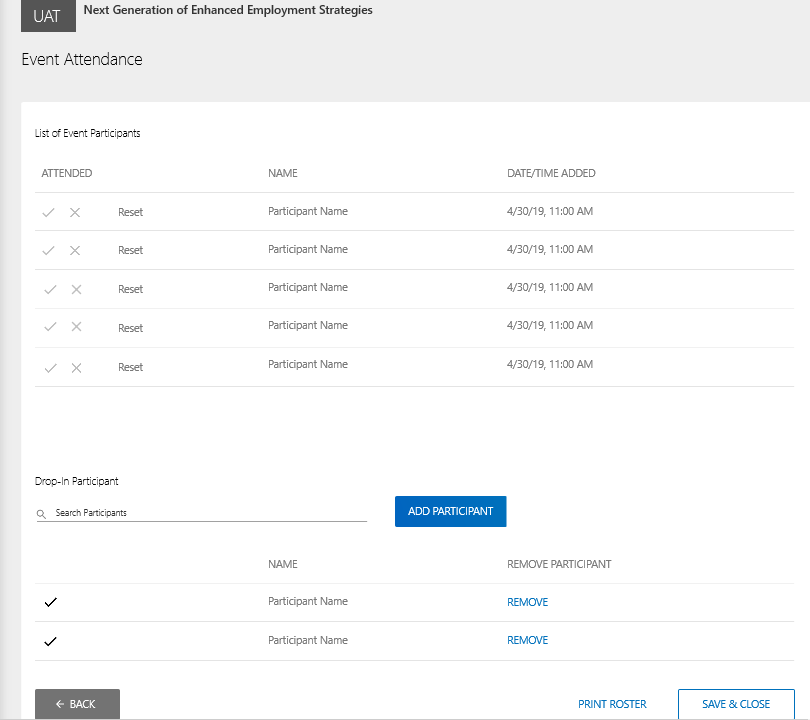Remove the second drop-in participant
This screenshot has height=720, width=810.
pyautogui.click(x=527, y=640)
